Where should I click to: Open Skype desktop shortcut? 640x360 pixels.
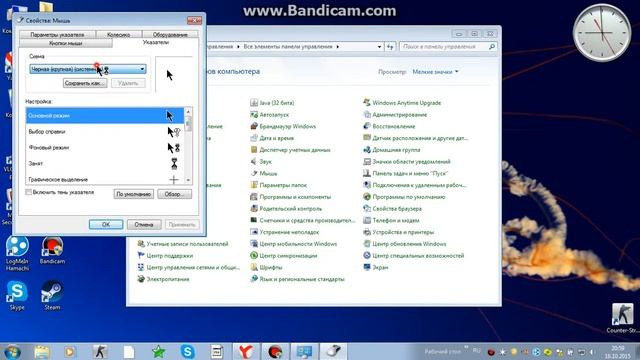click(17, 295)
